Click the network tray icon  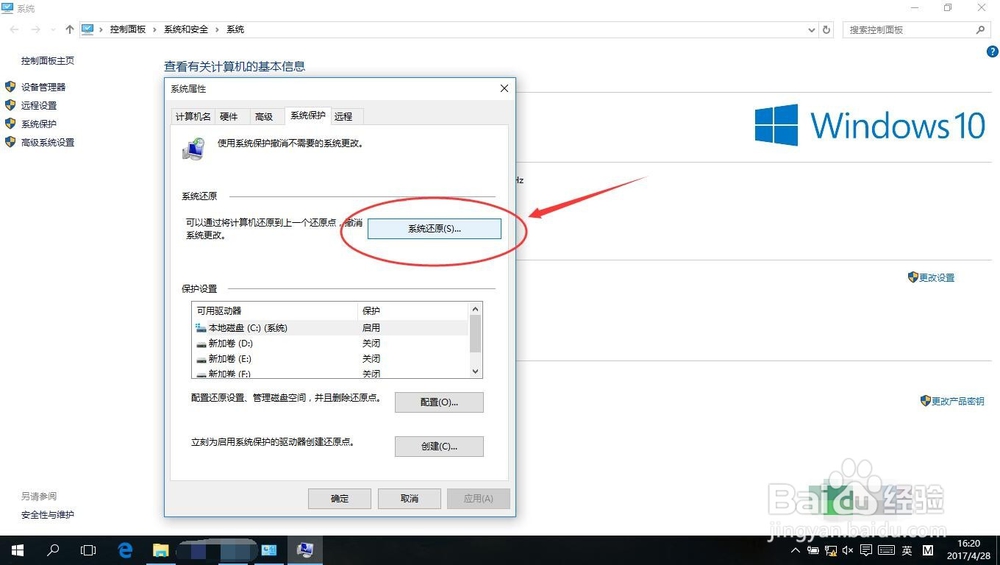830,550
